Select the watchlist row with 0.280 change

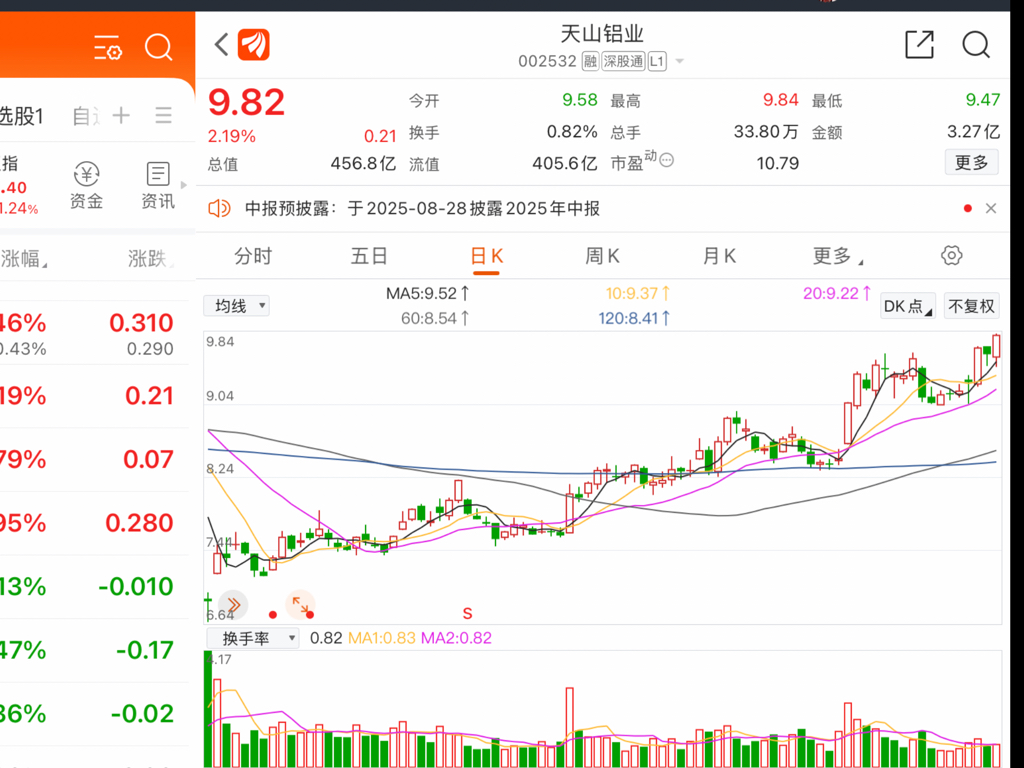tap(95, 522)
